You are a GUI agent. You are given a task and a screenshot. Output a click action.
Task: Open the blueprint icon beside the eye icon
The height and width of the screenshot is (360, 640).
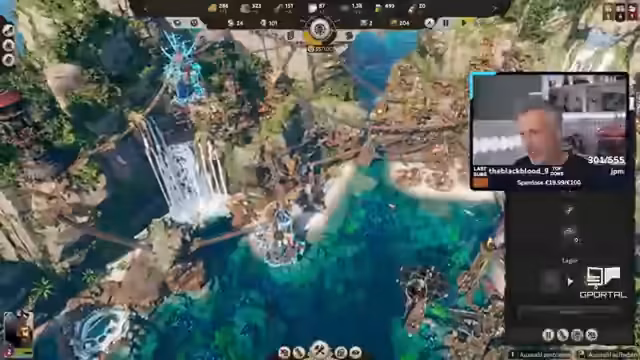[x=341, y=352]
